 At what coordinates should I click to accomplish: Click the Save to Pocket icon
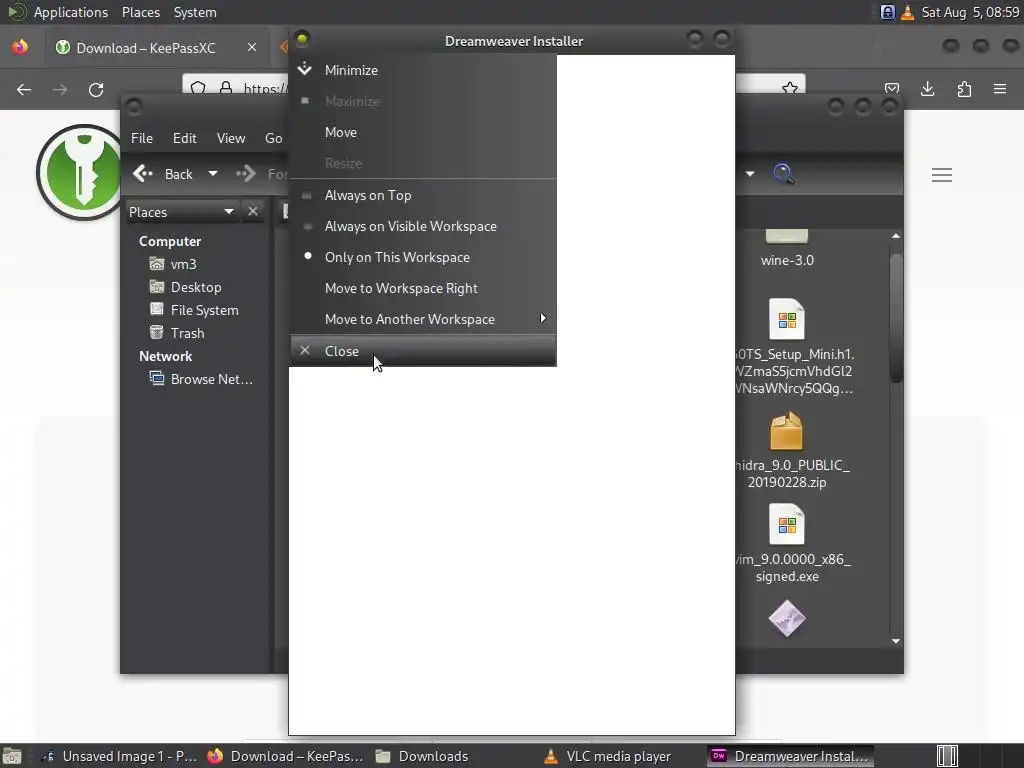tap(892, 89)
